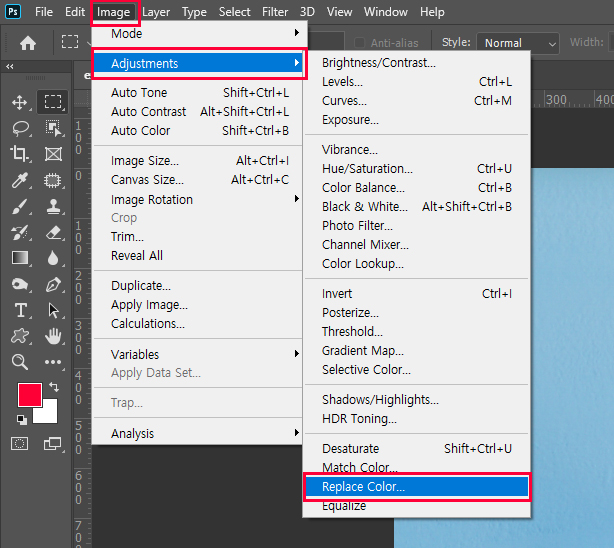This screenshot has width=614, height=548.
Task: Choose Black & White adjustment
Action: 417,206
